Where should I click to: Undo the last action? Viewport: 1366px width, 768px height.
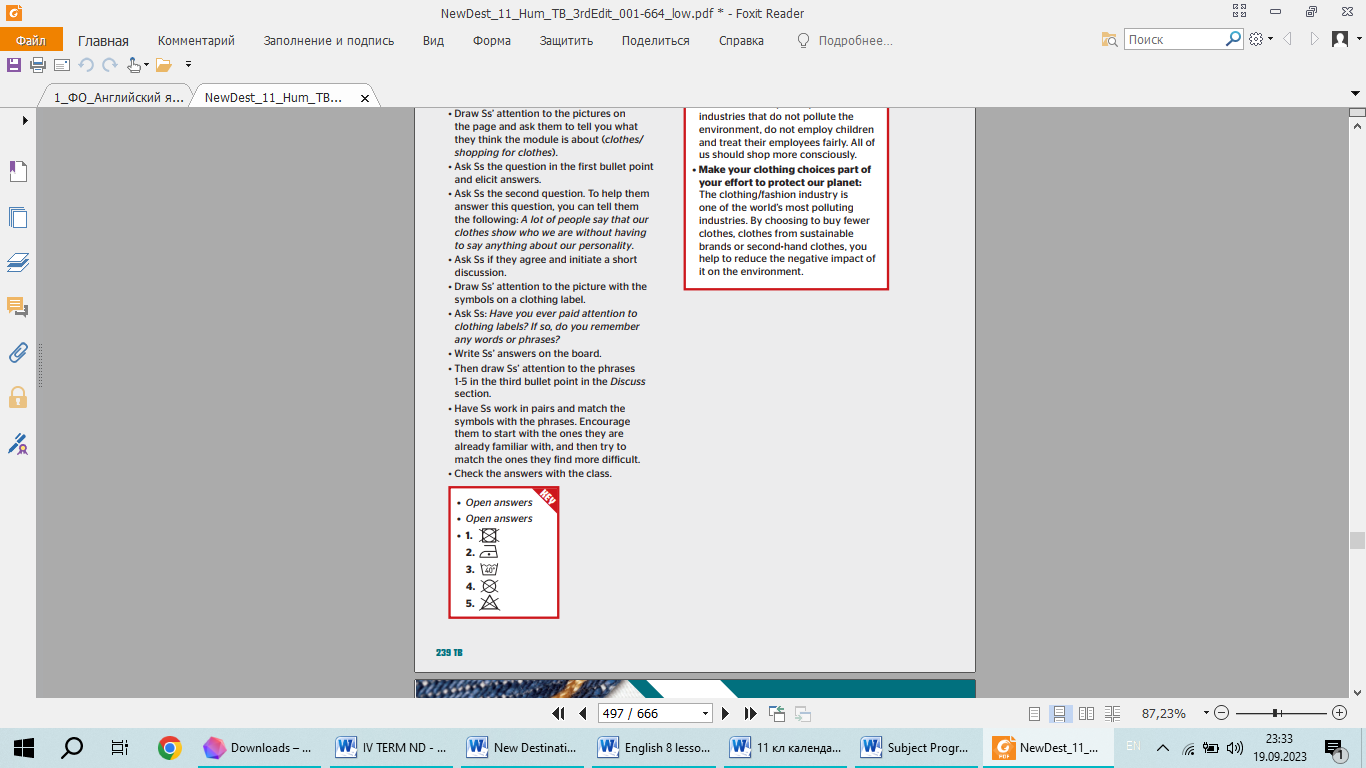(x=86, y=65)
